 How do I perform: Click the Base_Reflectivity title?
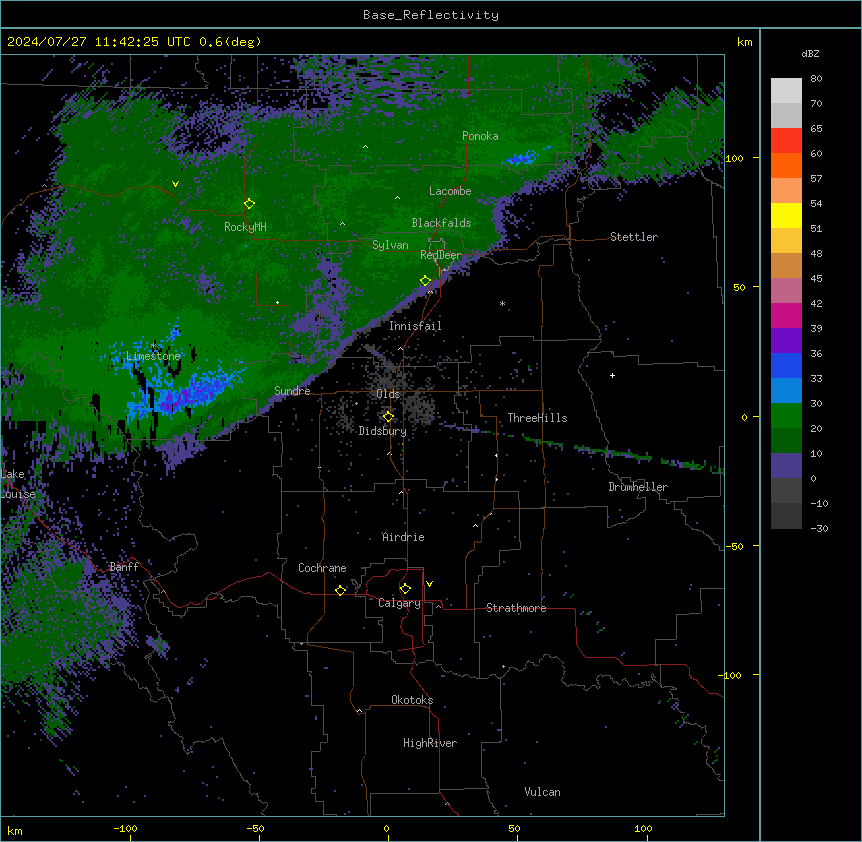coord(431,15)
